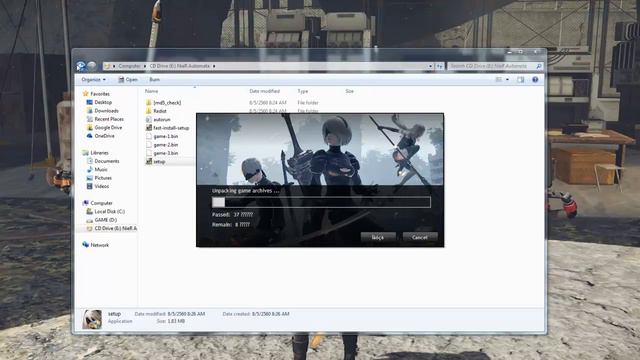Click the button left of Cancel in installer
Viewport: 640px width, 360px height.
pos(378,237)
